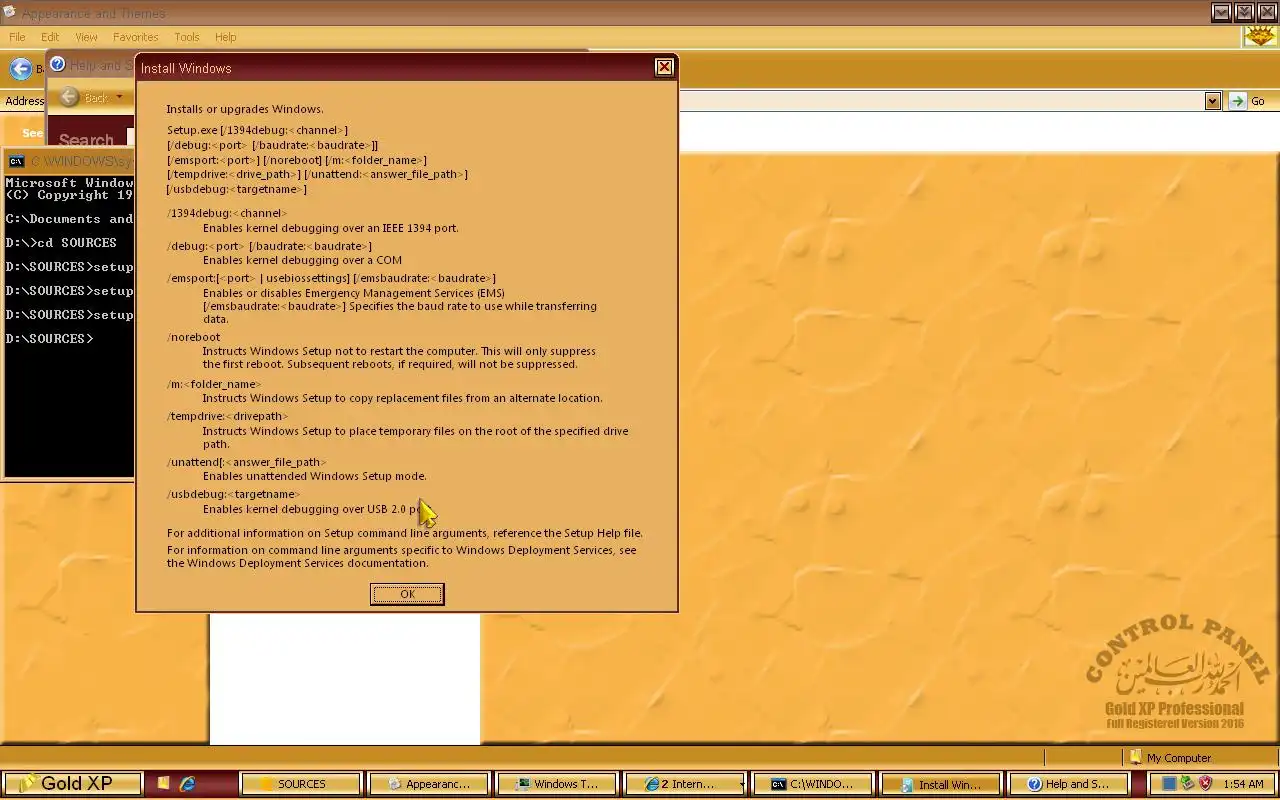
Task: Click the Search label in Help and Support
Action: [x=86, y=140]
